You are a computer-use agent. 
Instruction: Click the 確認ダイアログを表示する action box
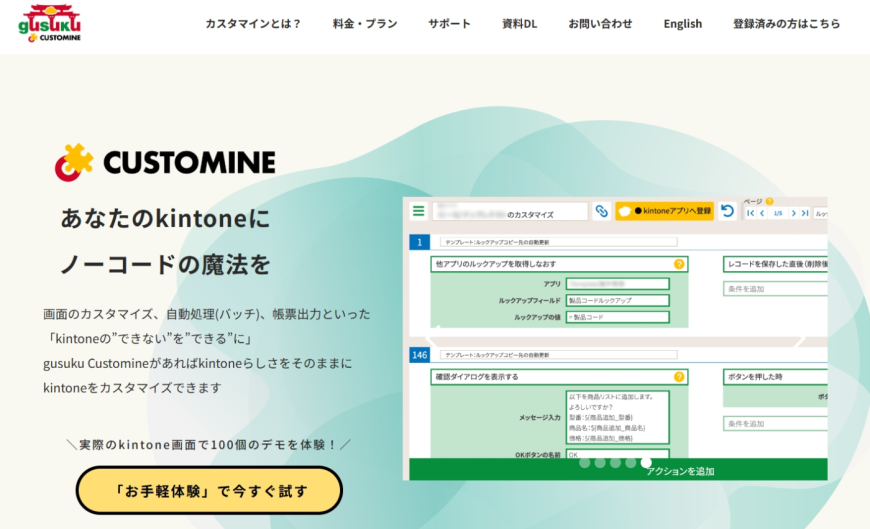[559, 377]
